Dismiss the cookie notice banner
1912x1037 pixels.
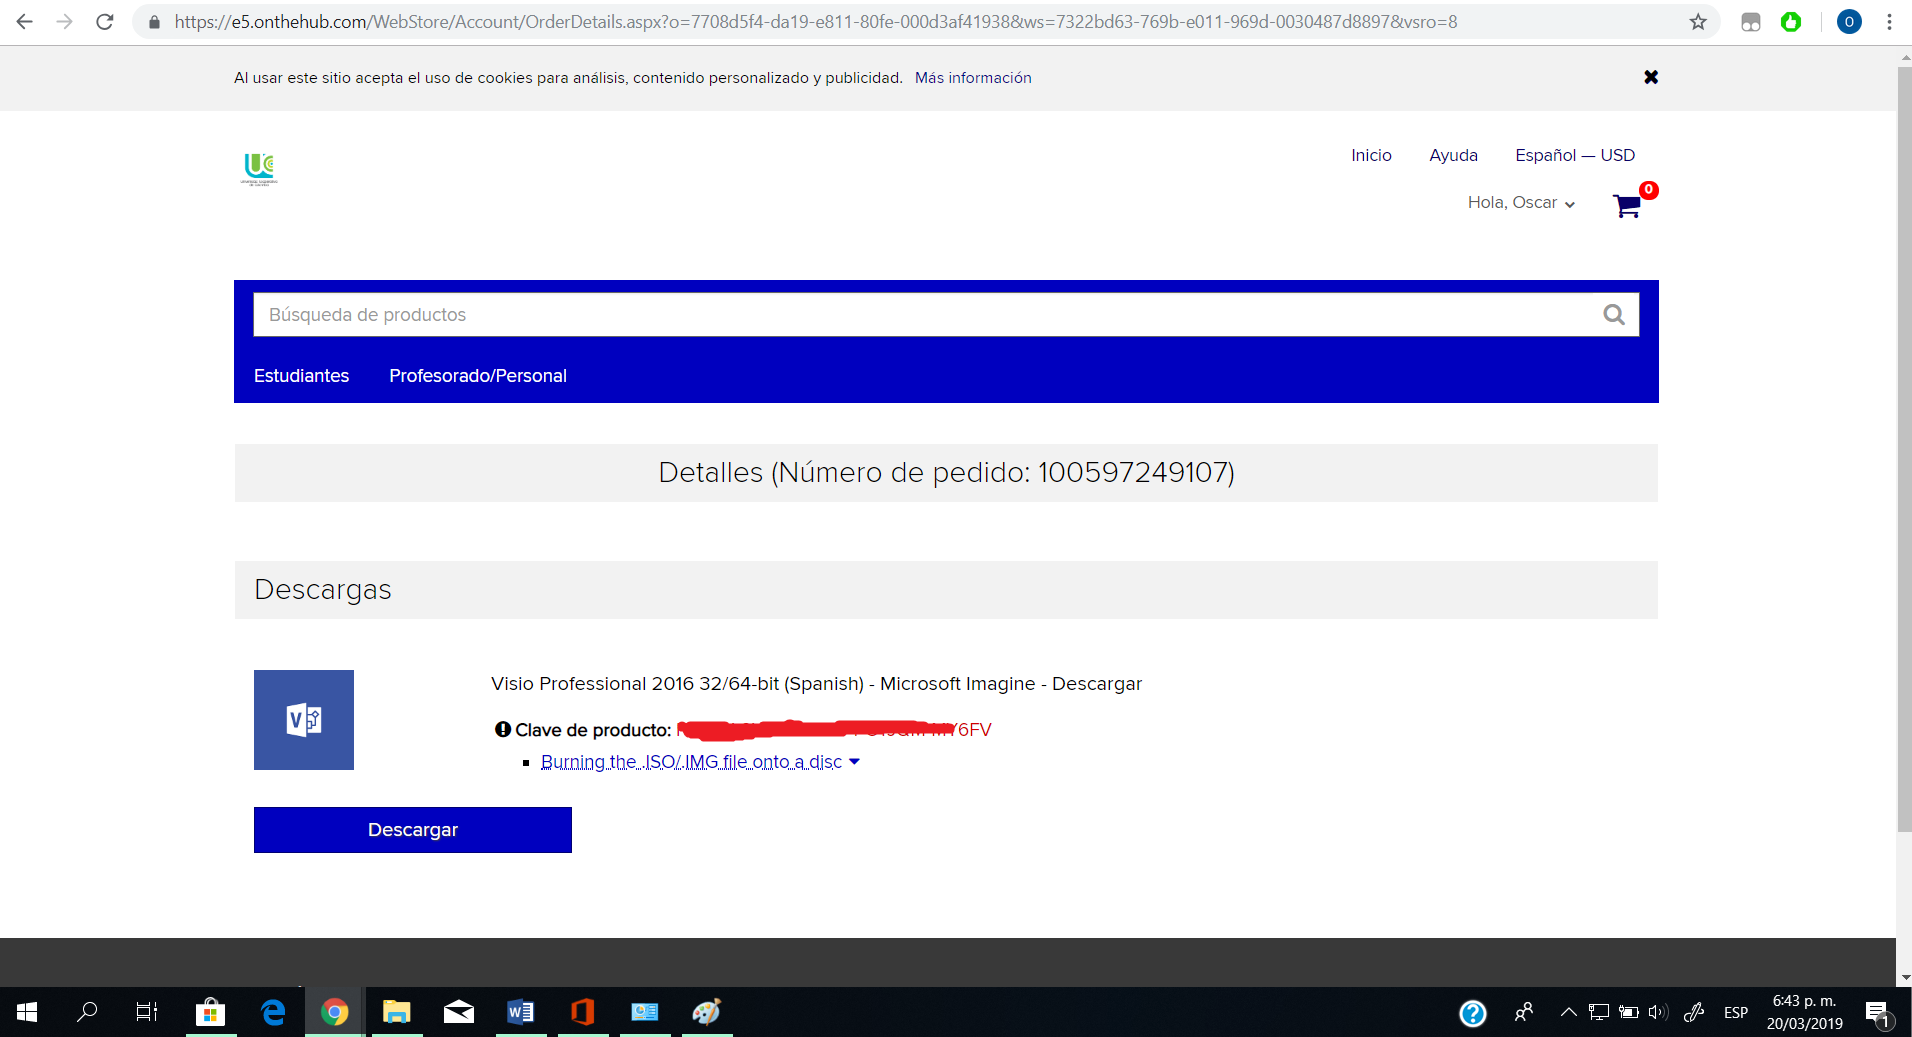coord(1651,77)
